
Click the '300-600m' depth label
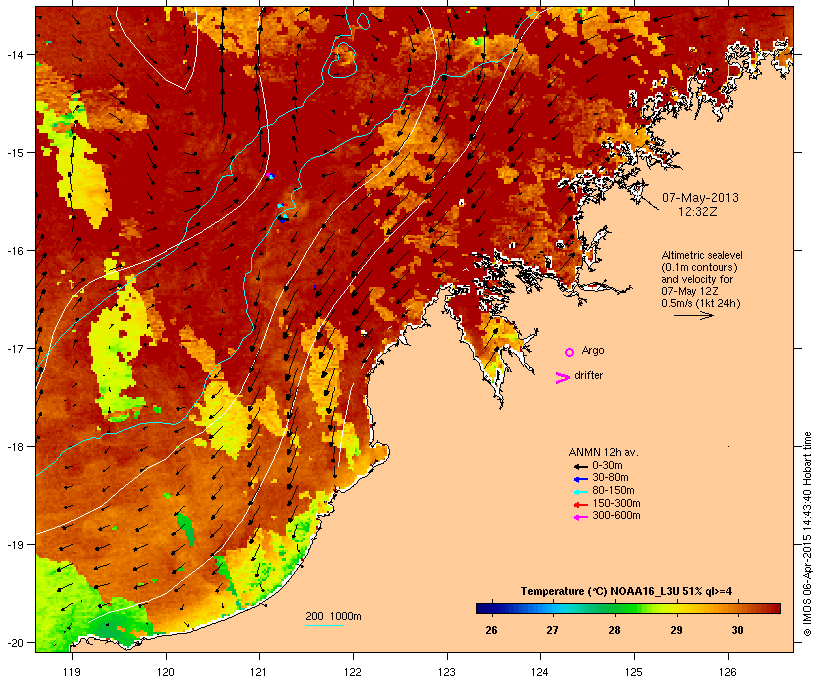point(616,516)
